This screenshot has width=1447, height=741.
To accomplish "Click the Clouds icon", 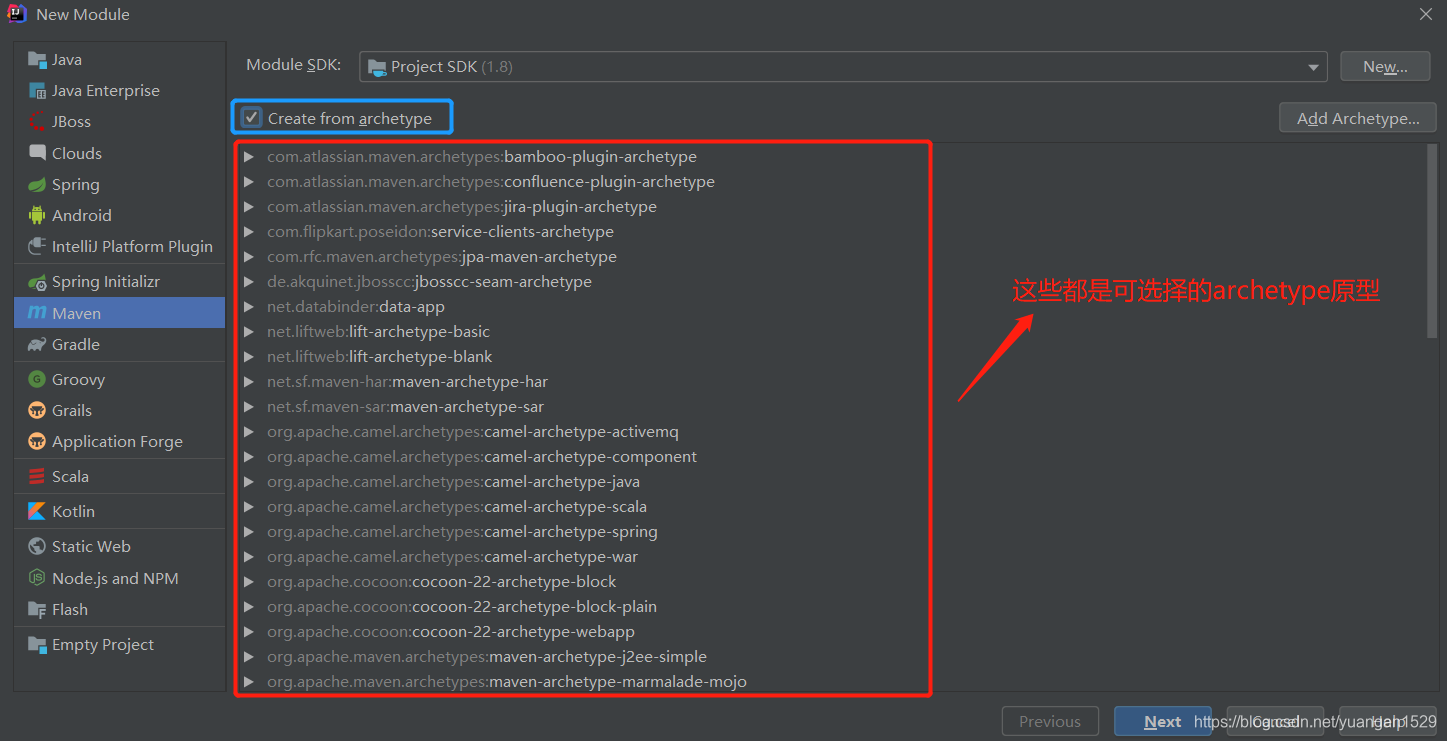I will coord(37,153).
